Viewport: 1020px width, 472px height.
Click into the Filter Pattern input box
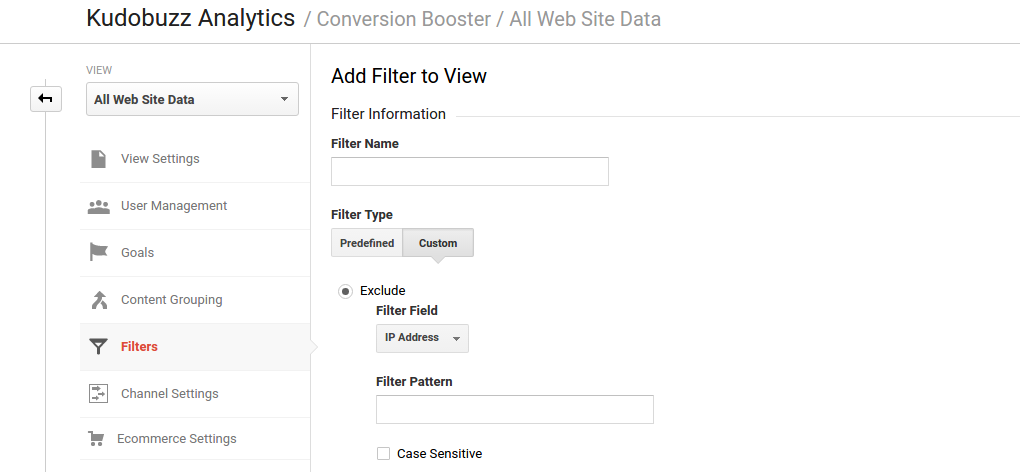515,410
